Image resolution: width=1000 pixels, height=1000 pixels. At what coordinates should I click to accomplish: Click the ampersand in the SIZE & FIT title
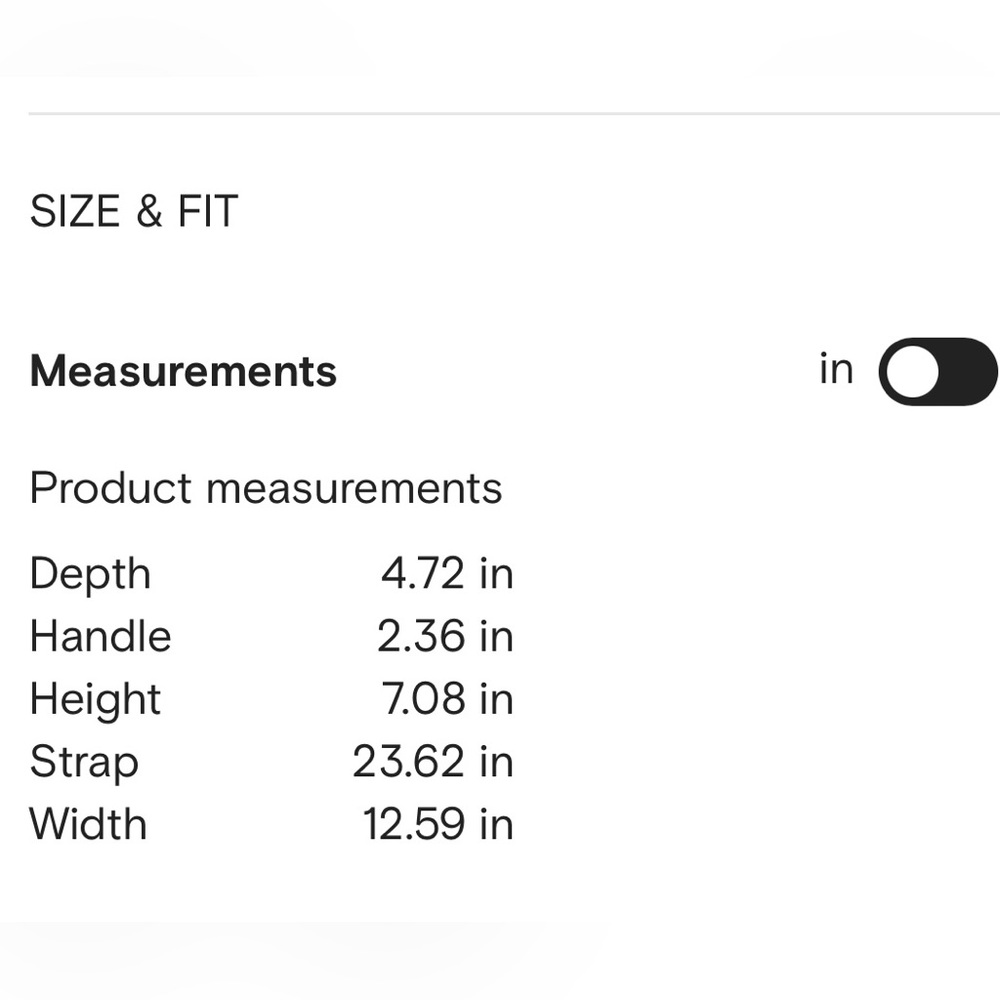pos(149,211)
